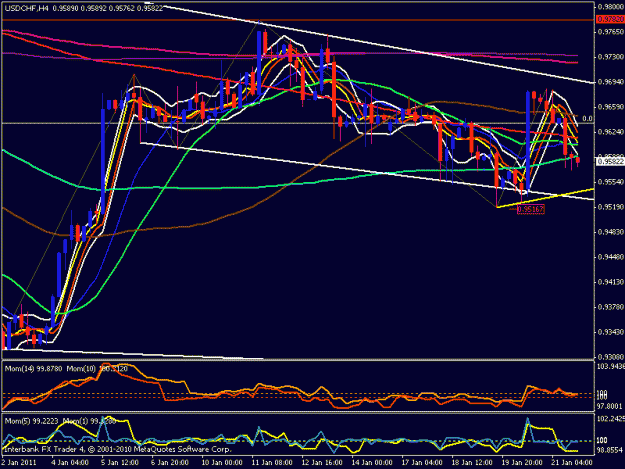
Task: Click the 98.8554 momentum scale value
Action: [610, 449]
